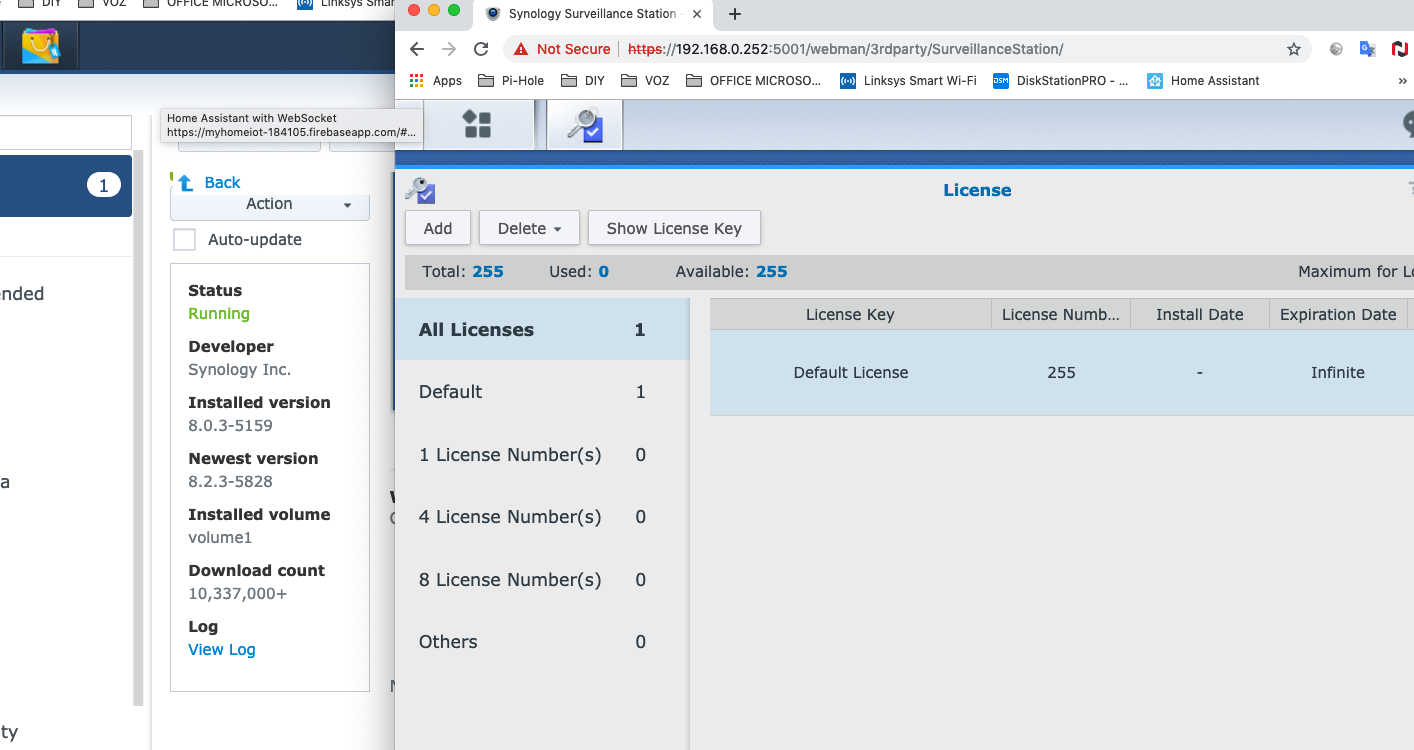The image size is (1414, 750).
Task: Select the Default License row
Action: [x=1061, y=373]
